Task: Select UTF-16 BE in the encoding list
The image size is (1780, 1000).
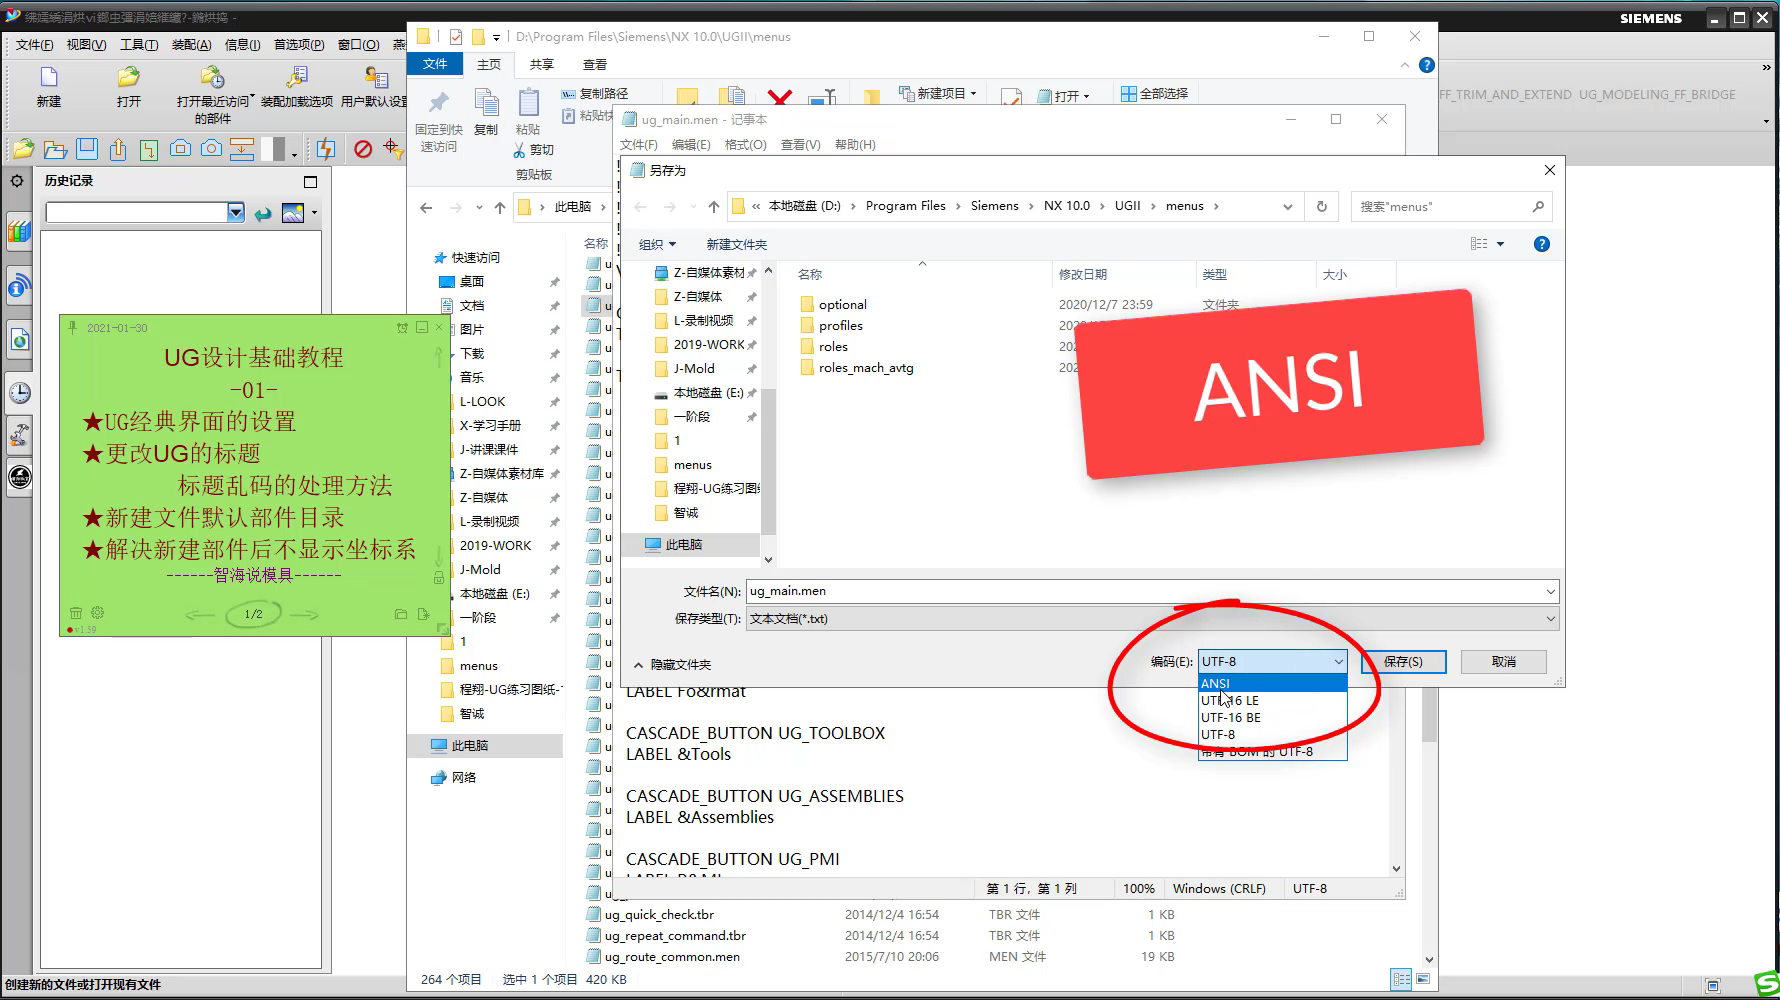Action: coord(1273,718)
